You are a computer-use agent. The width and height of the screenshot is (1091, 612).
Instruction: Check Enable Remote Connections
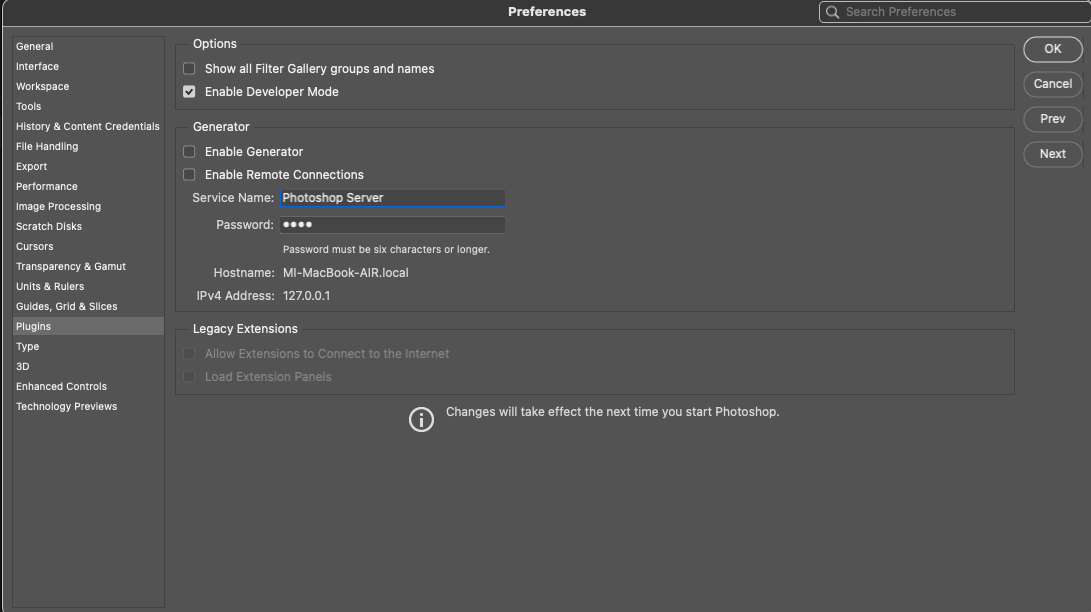click(189, 174)
